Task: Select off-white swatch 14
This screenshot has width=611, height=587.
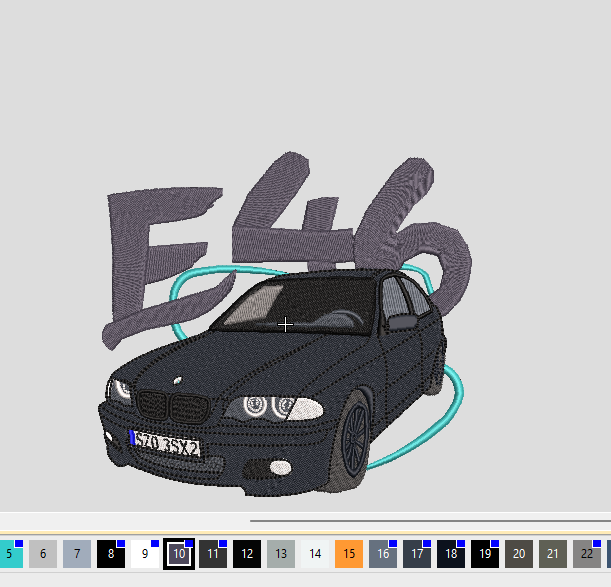Action: [315, 553]
